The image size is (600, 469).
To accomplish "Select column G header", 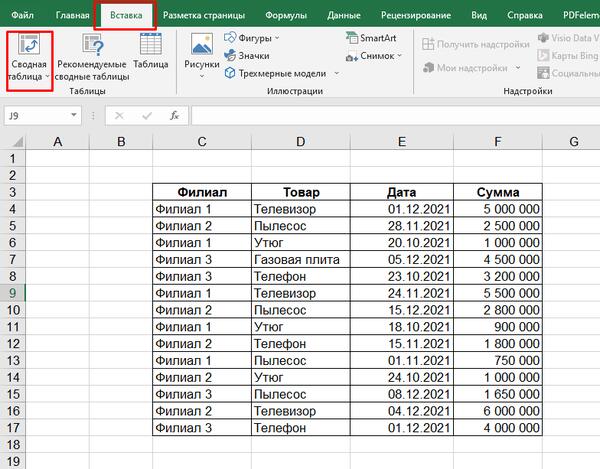I will click(572, 142).
